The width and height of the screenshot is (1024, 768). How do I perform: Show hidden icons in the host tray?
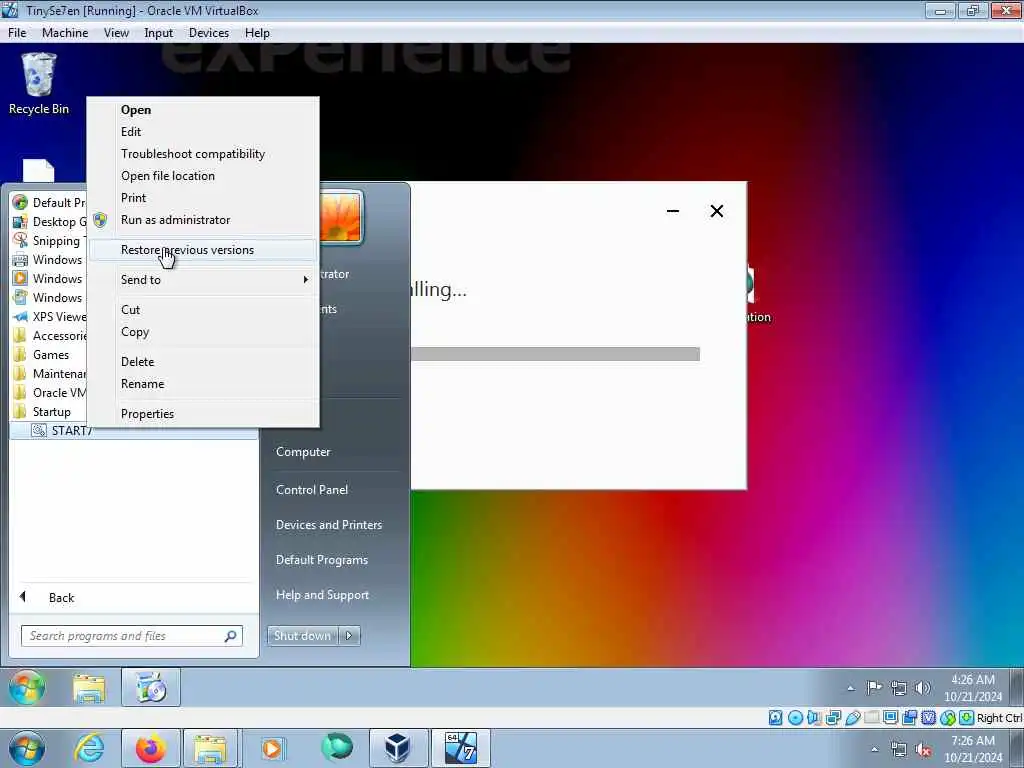click(x=874, y=749)
